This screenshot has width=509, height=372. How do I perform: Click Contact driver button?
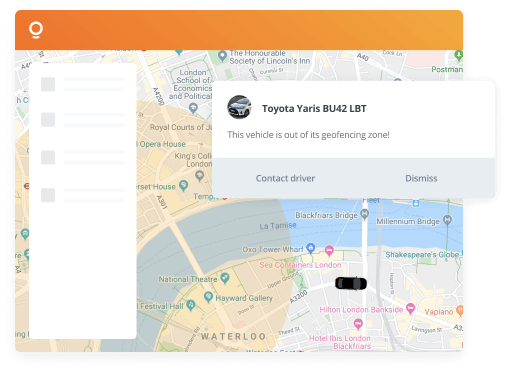pyautogui.click(x=285, y=178)
